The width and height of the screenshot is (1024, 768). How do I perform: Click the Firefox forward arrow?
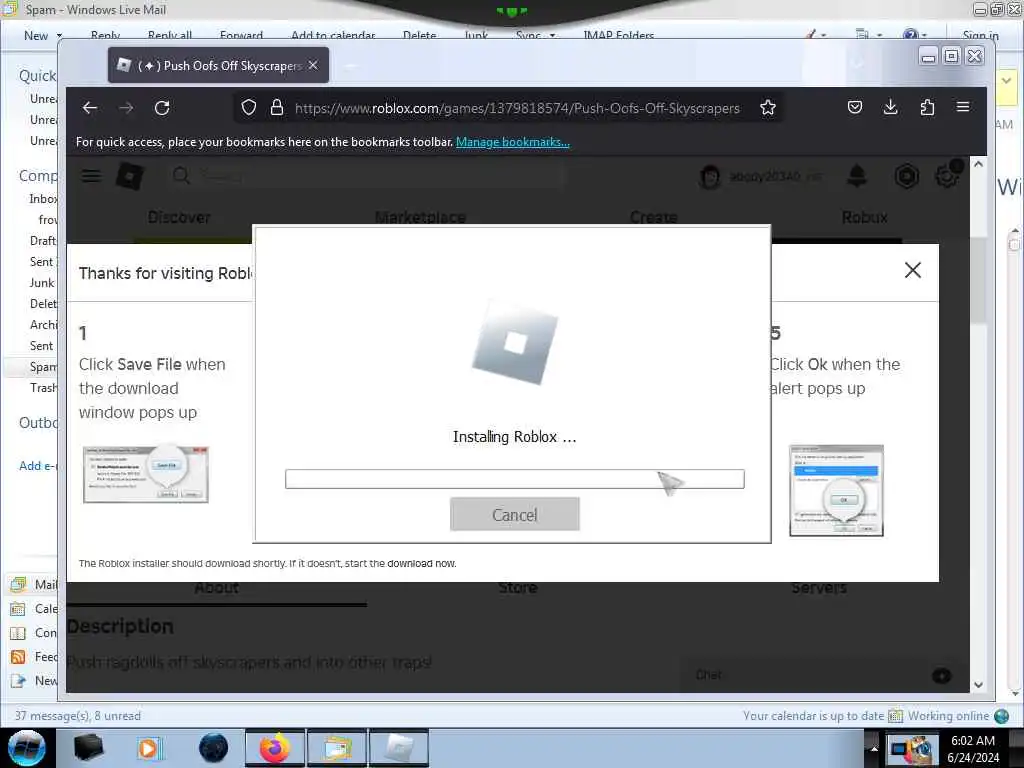click(x=126, y=108)
